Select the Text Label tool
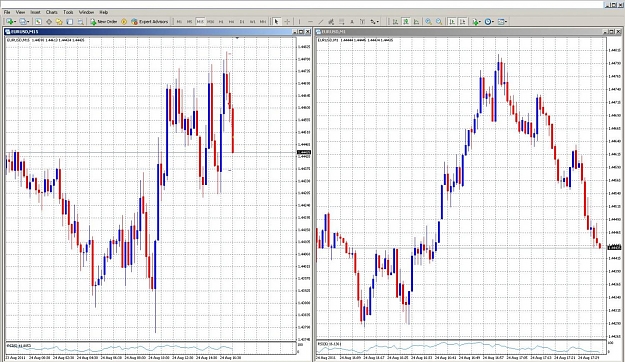The image size is (625, 362). (362, 22)
